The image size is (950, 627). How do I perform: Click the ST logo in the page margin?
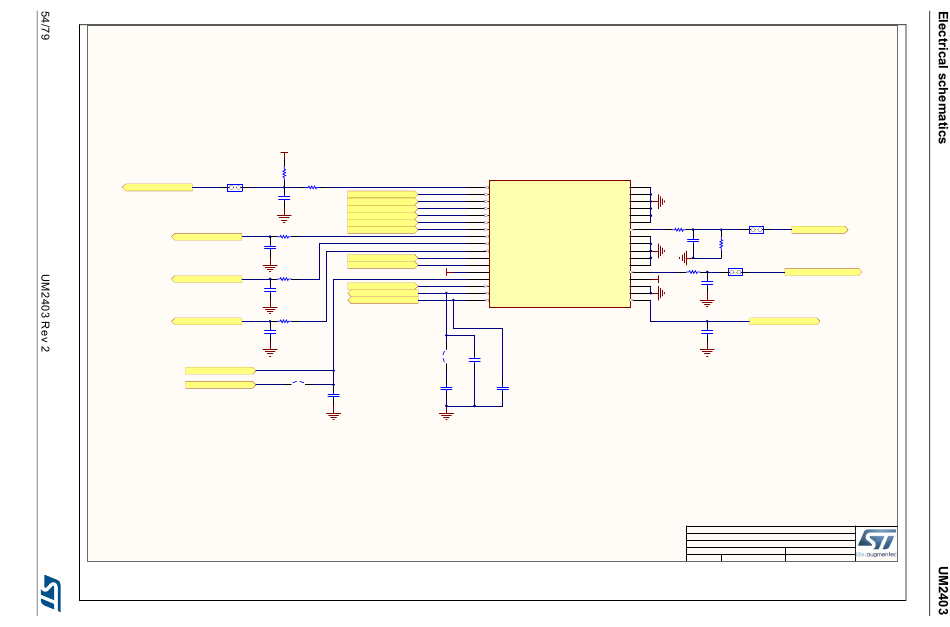(x=50, y=592)
